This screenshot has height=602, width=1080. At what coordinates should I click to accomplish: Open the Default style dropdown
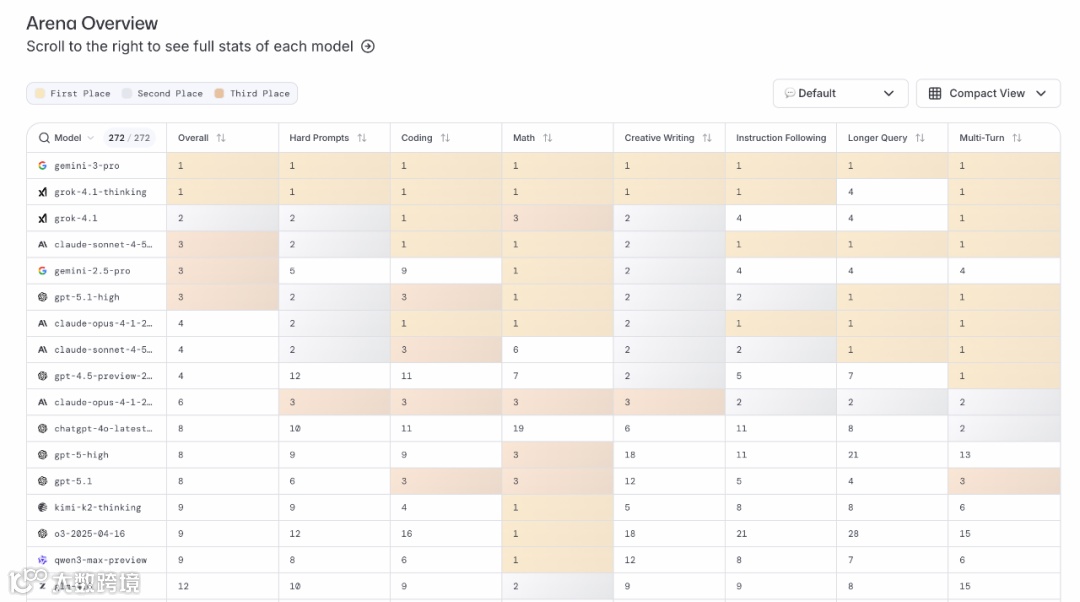(840, 93)
